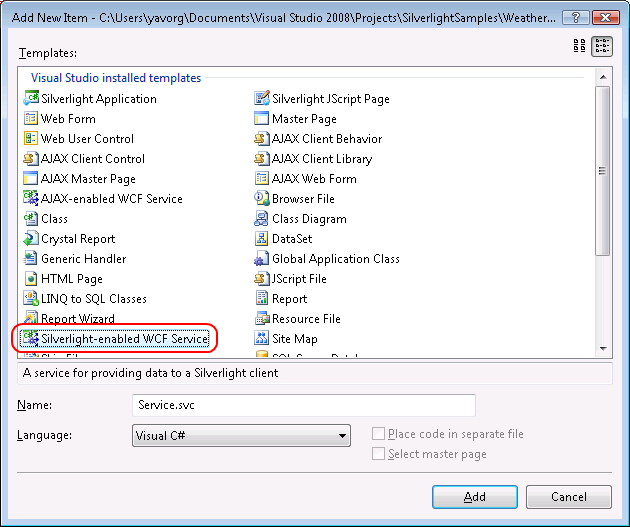
Task: Pick the LINQ to SQL Classes icon
Action: pos(31,298)
